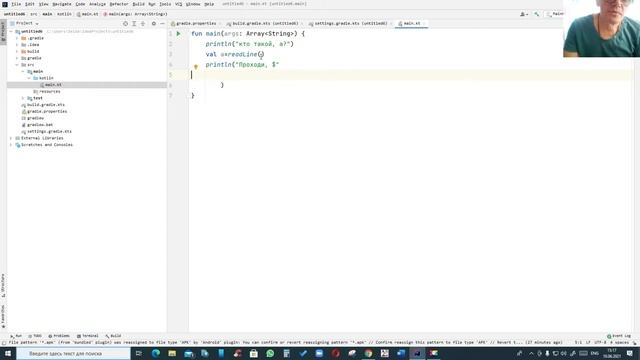Click the empty fifth code line in the editor
The height and width of the screenshot is (360, 640).
410,75
